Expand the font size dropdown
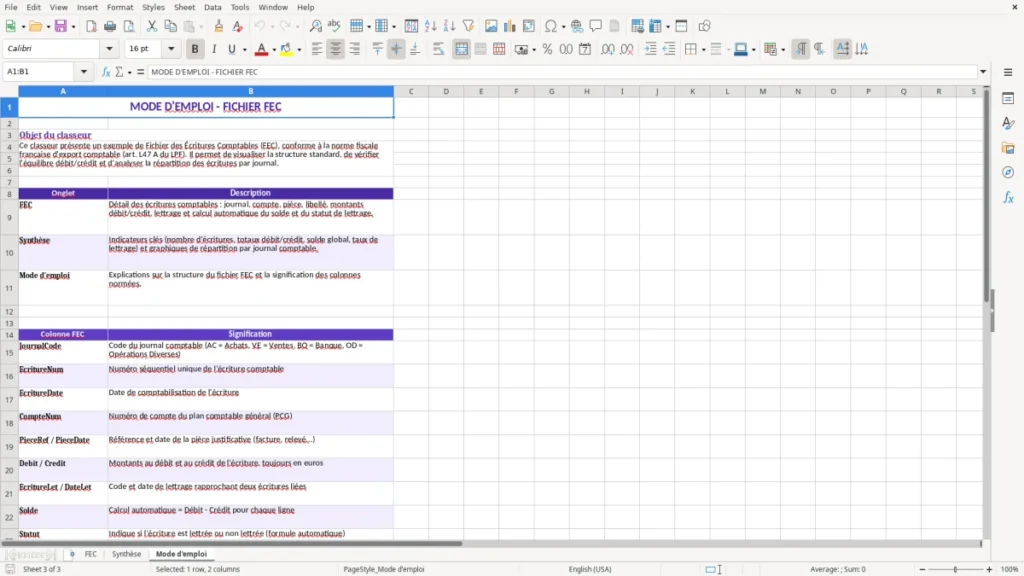This screenshot has width=1024, height=576. pyautogui.click(x=171, y=48)
